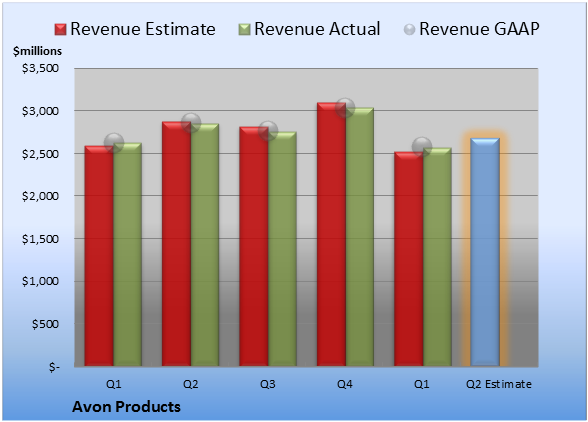Select the 'Revenue Actual' legend label
The image size is (588, 422).
point(317,29)
